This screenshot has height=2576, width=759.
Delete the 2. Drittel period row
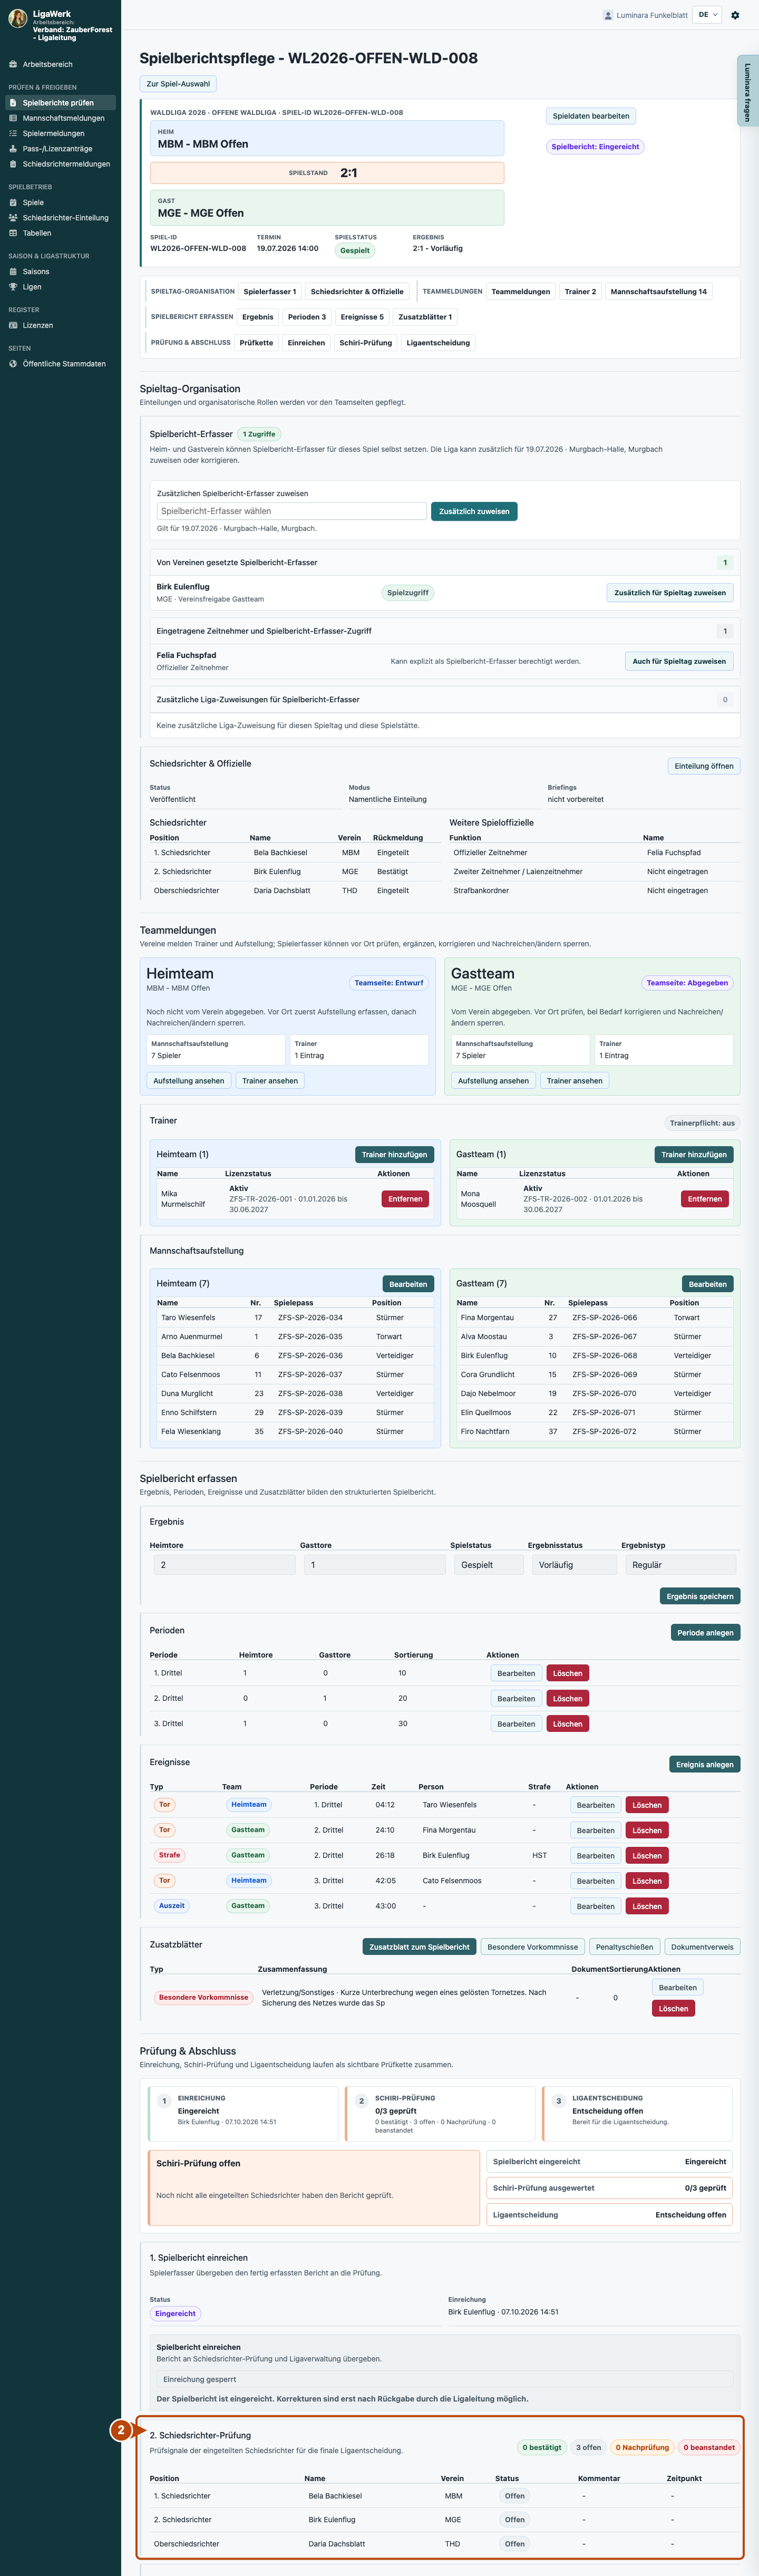[567, 1698]
